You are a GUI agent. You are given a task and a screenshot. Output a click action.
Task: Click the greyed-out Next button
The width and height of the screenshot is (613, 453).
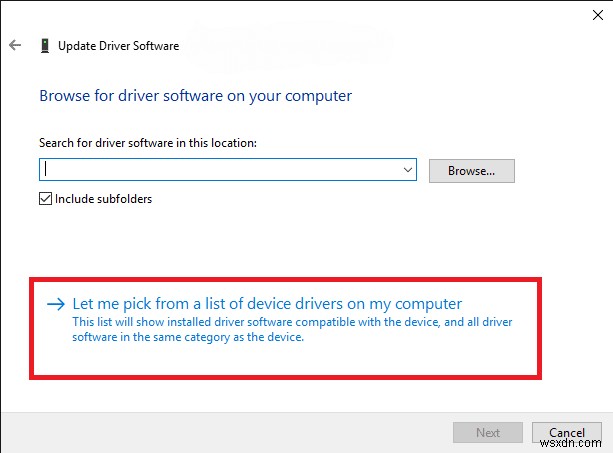(x=488, y=432)
